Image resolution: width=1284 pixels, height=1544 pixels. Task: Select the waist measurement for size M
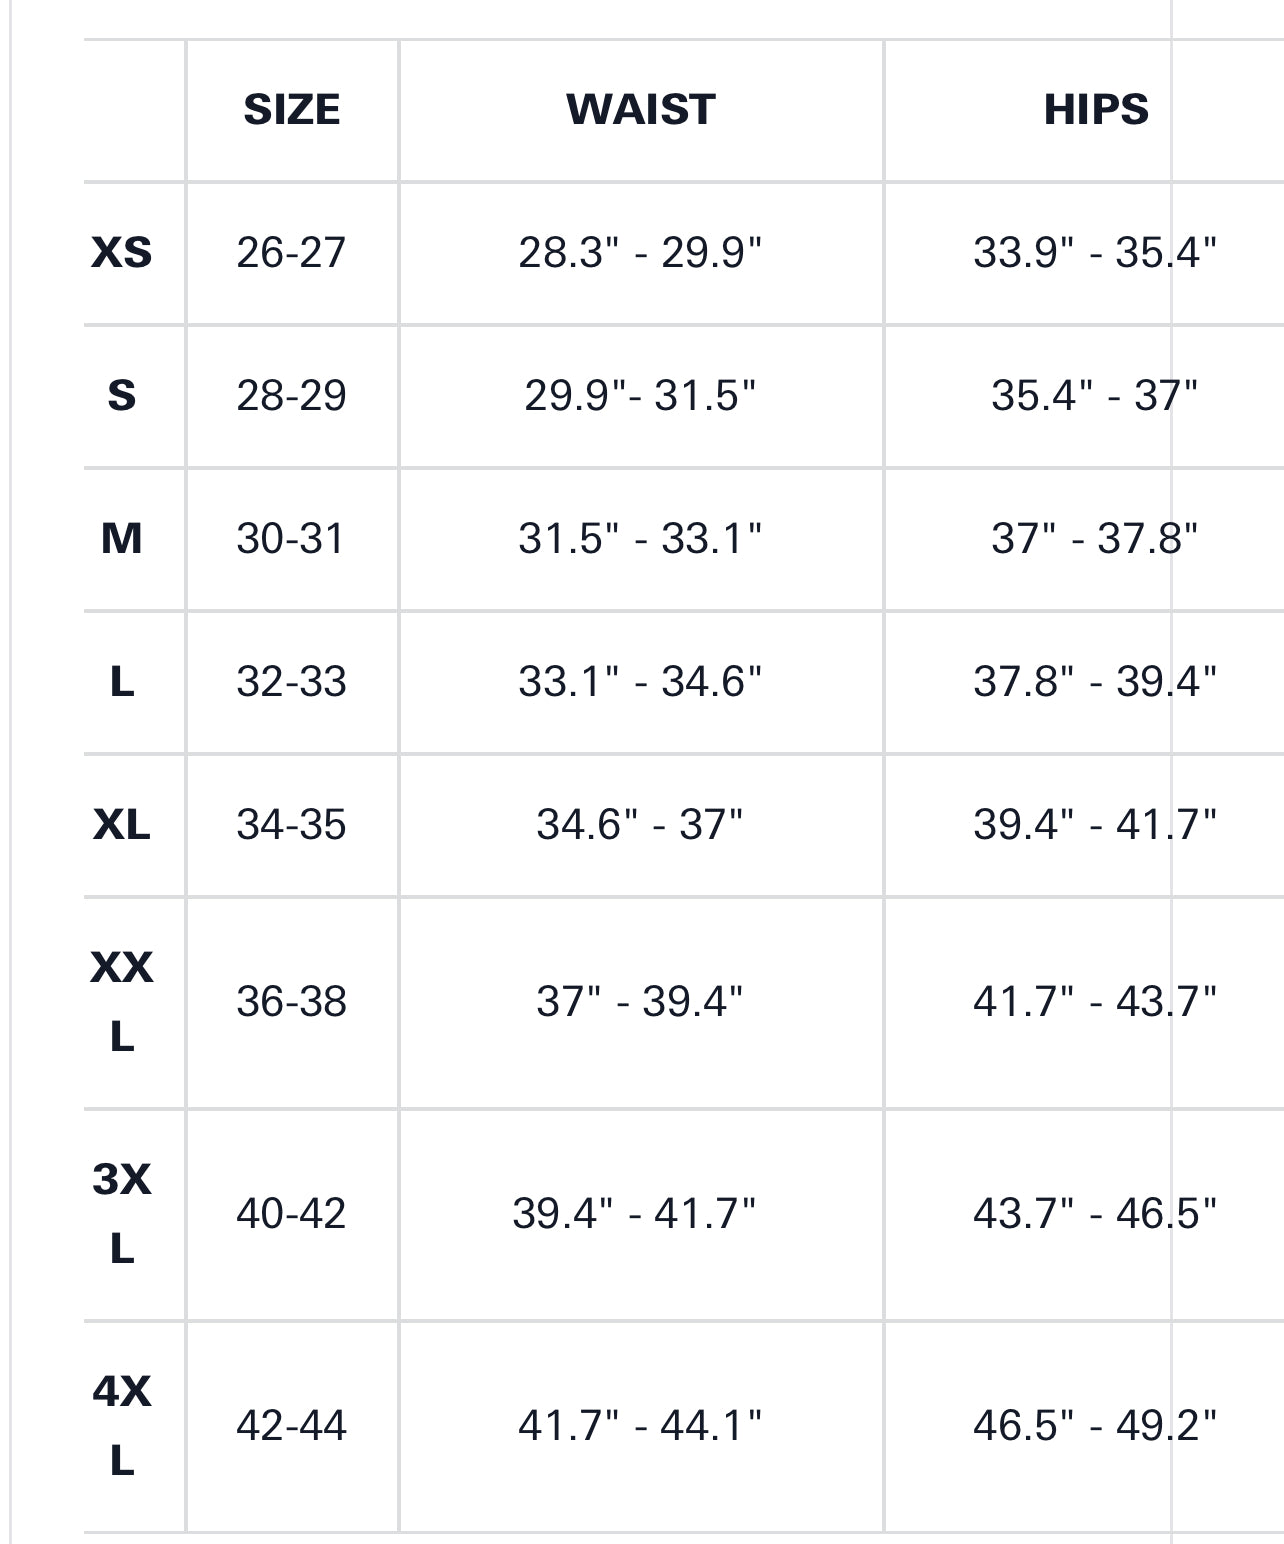tap(640, 539)
